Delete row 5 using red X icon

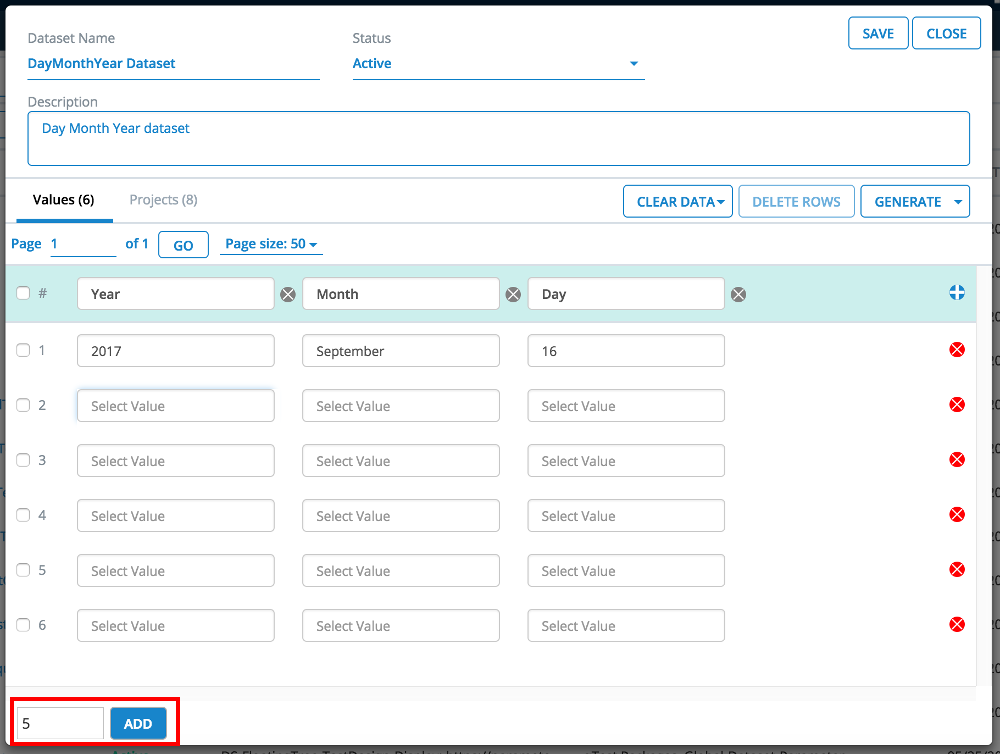click(x=957, y=570)
